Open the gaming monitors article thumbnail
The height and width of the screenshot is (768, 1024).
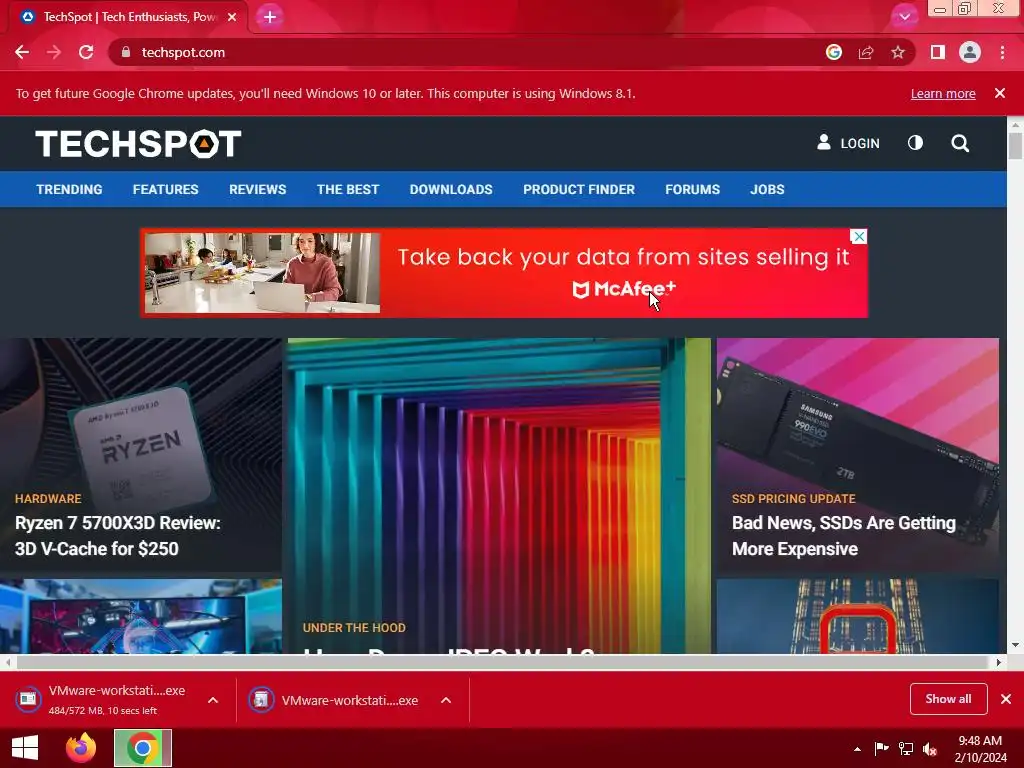[141, 616]
